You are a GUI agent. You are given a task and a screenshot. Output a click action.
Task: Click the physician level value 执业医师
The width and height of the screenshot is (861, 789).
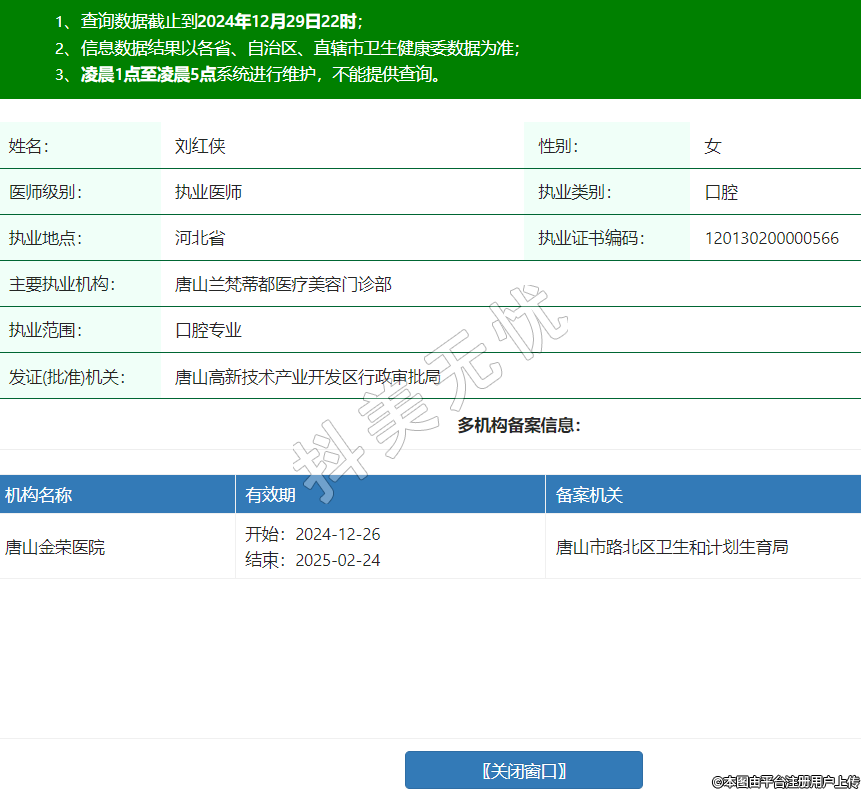coord(208,192)
